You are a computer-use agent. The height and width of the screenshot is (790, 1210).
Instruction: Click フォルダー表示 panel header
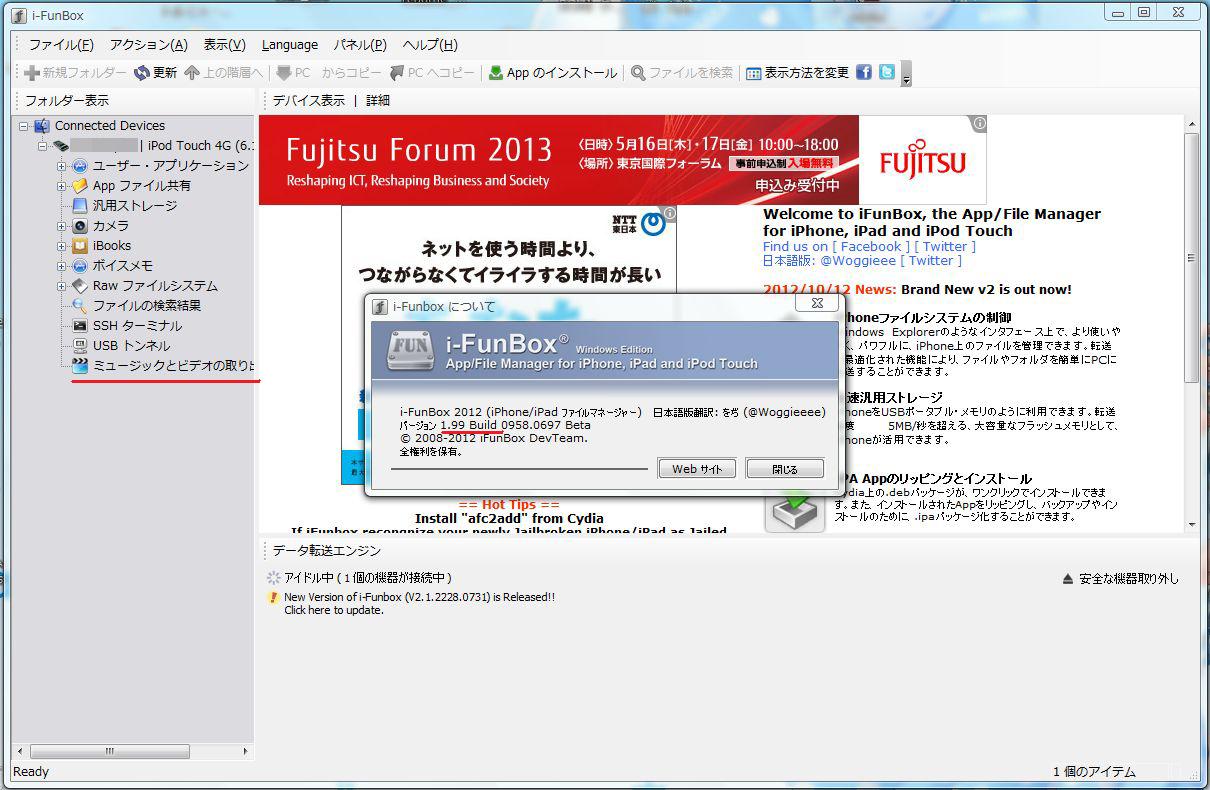[x=67, y=100]
